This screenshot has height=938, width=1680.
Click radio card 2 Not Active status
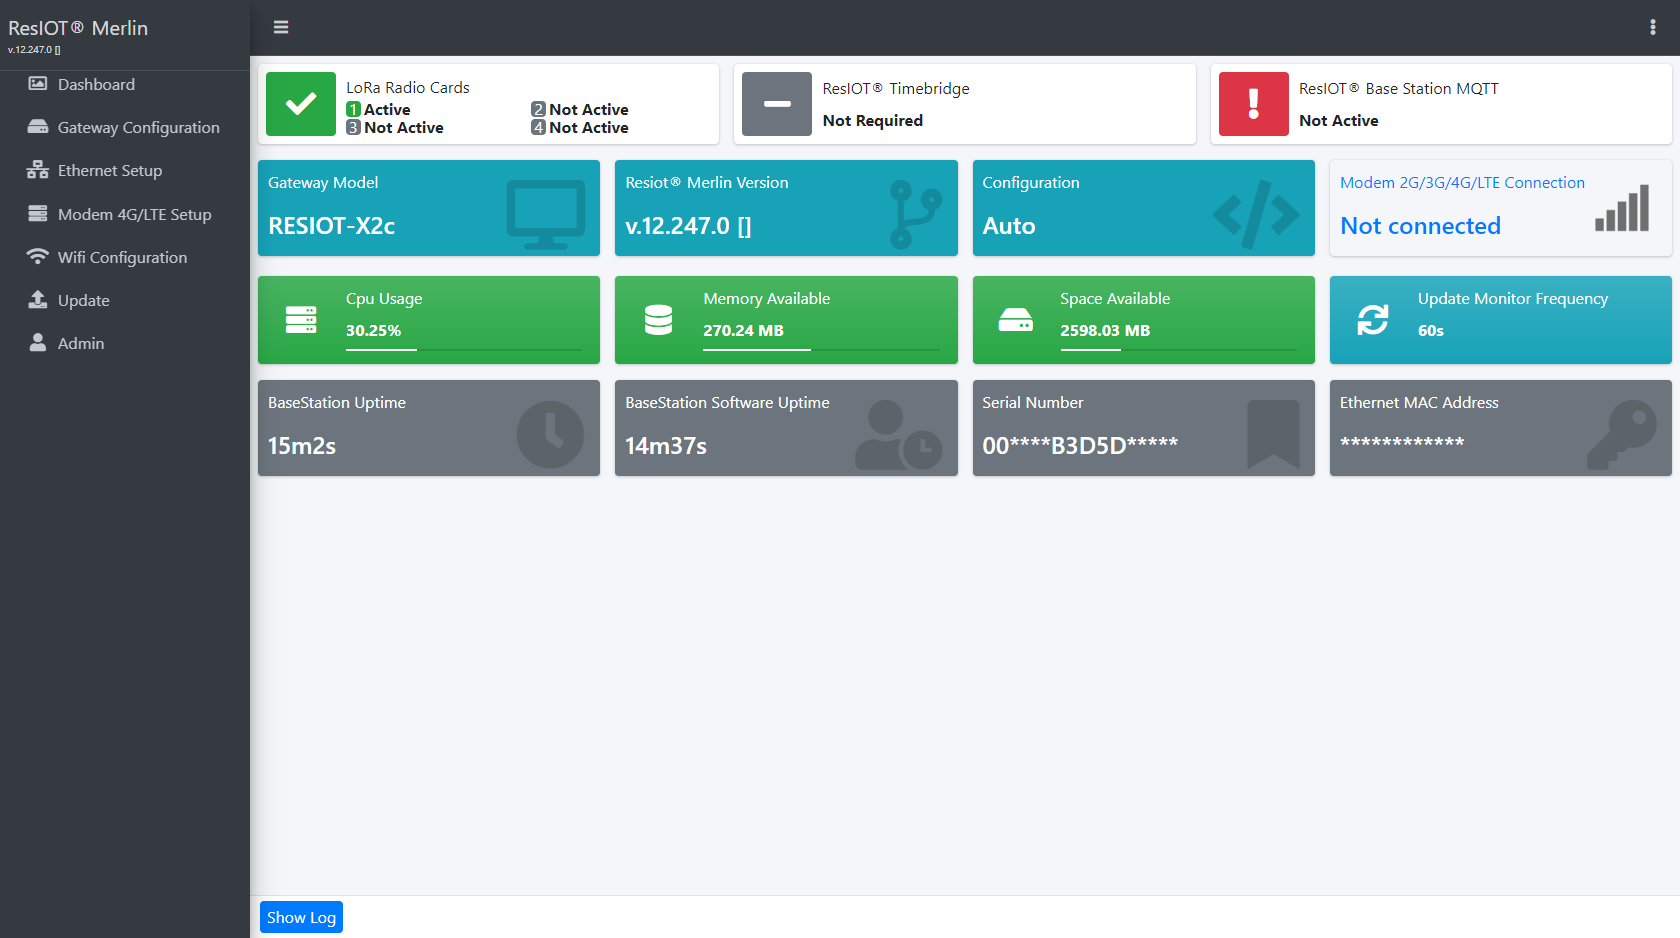click(580, 109)
